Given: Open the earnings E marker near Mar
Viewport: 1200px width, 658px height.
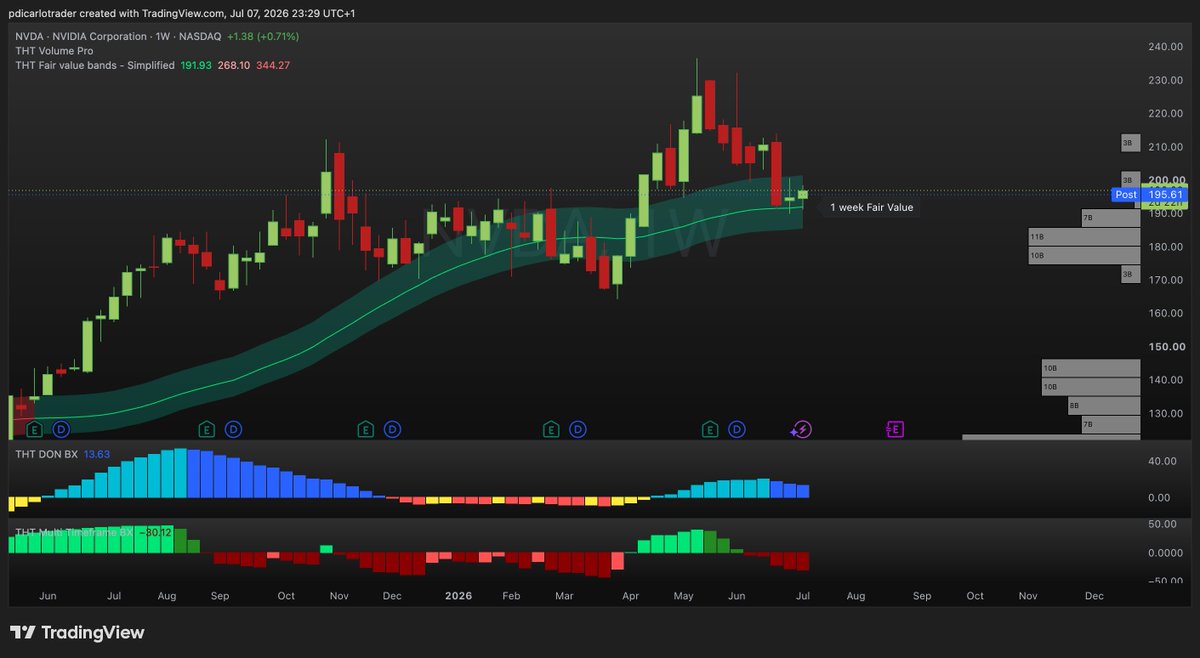Looking at the screenshot, I should tap(551, 430).
